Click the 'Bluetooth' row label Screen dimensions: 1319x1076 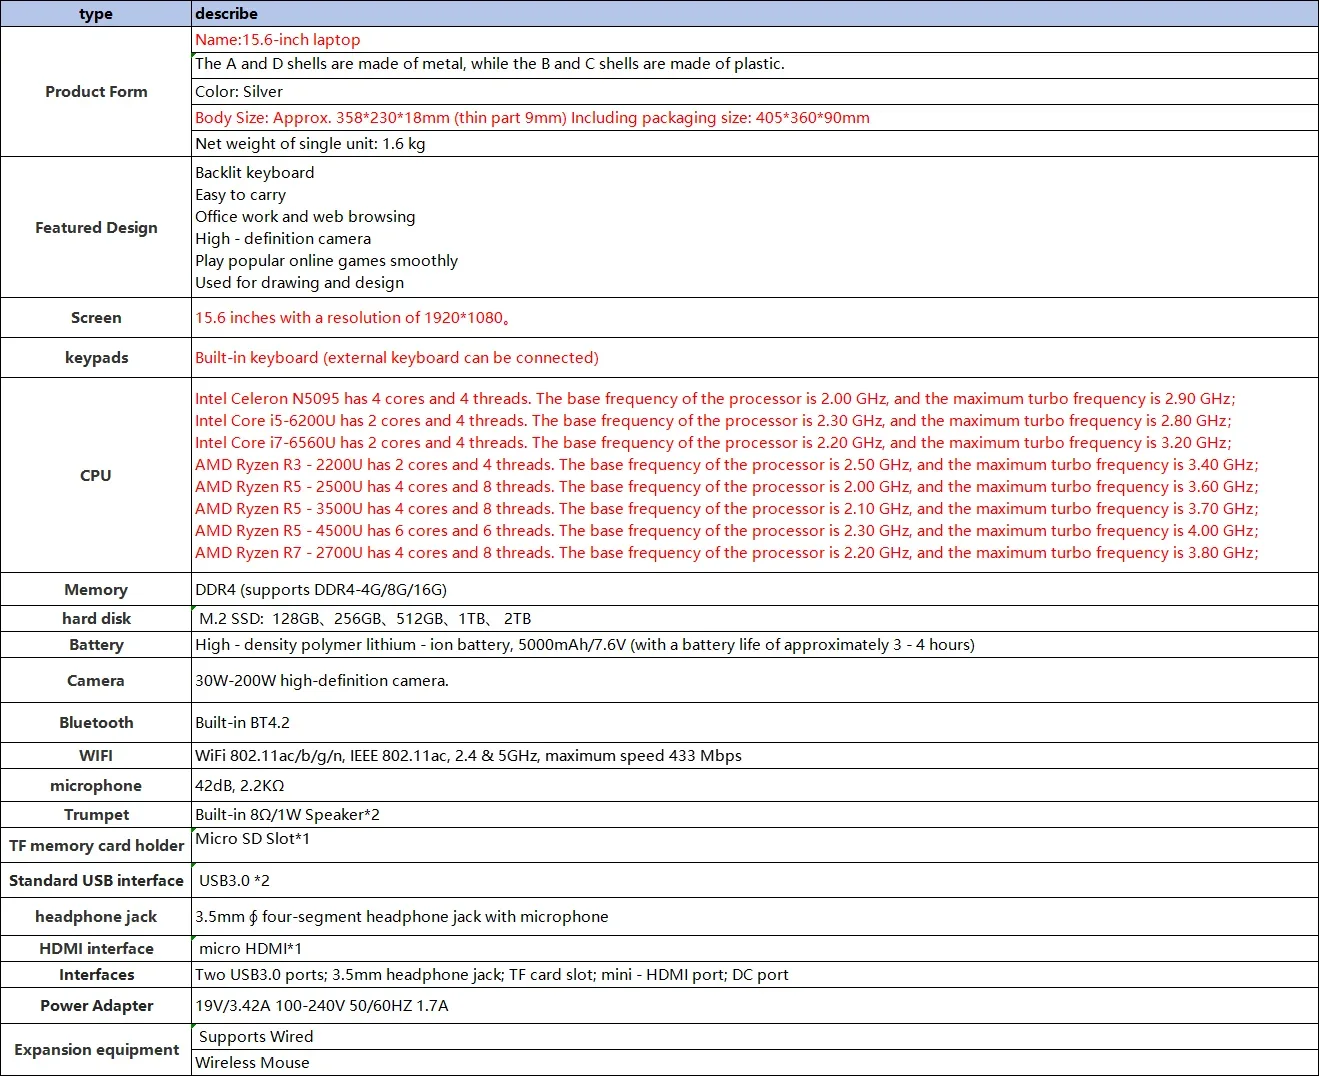96,722
